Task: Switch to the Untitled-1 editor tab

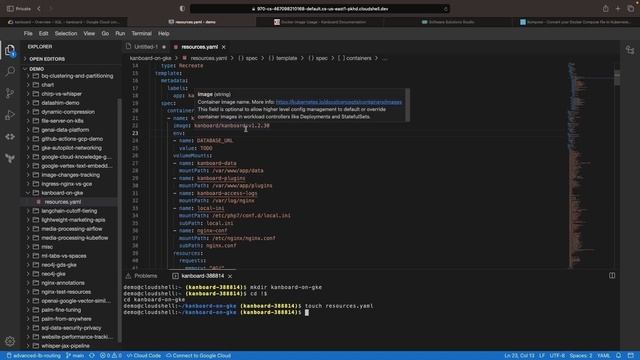Action: tap(146, 47)
